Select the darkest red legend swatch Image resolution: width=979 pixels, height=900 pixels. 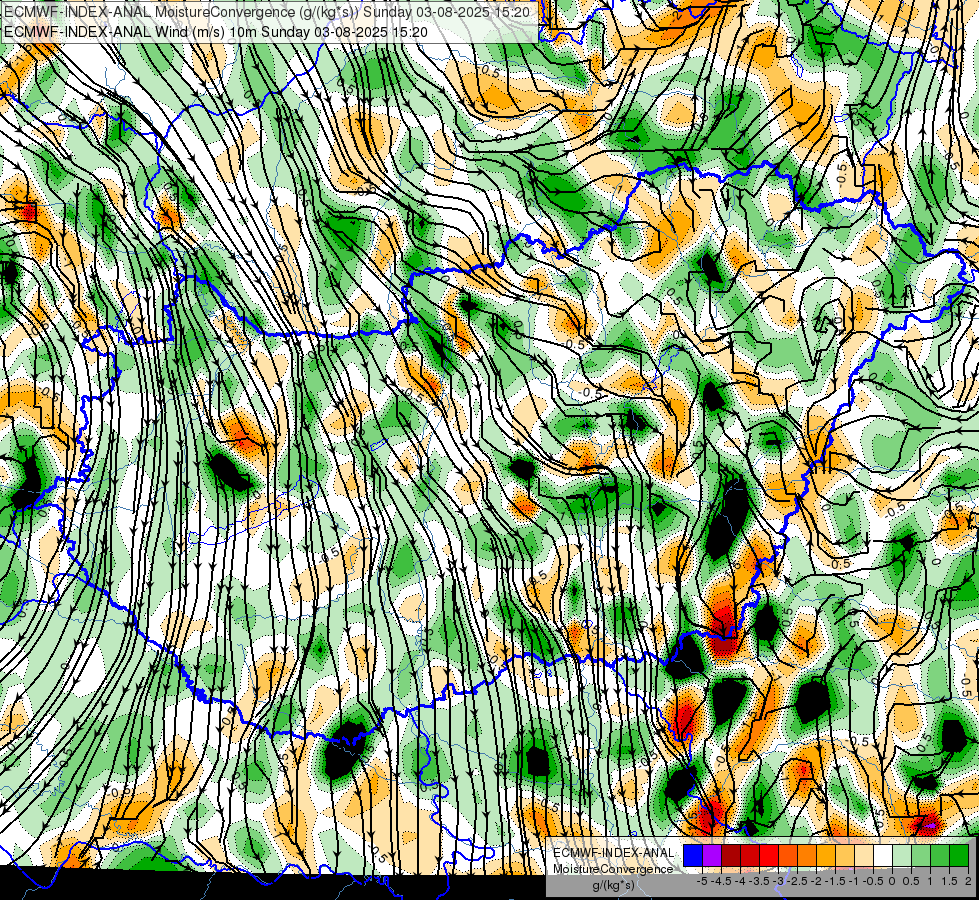point(731,856)
